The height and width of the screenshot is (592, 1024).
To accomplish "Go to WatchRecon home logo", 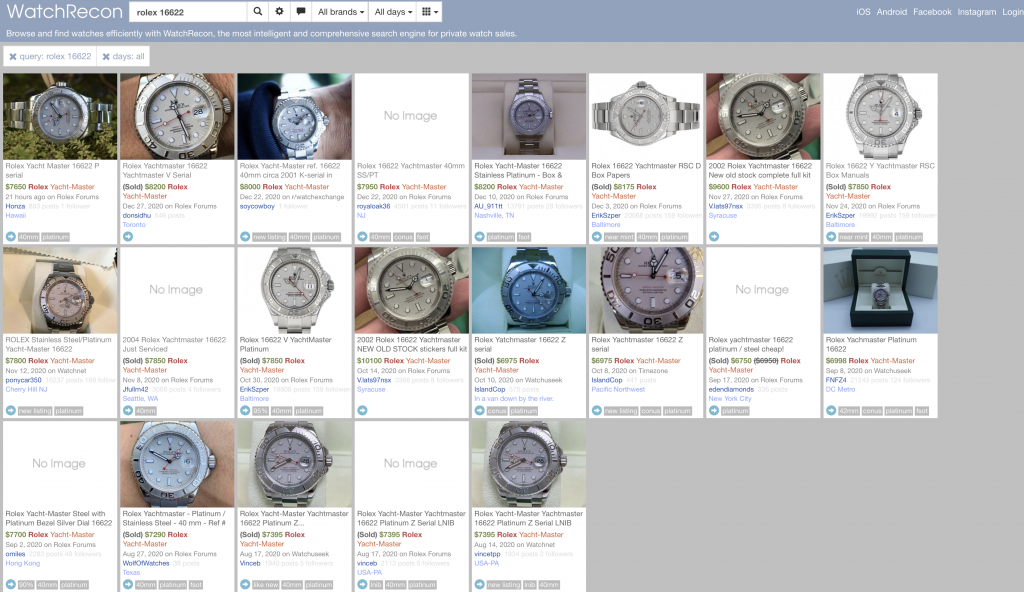I will tap(64, 12).
